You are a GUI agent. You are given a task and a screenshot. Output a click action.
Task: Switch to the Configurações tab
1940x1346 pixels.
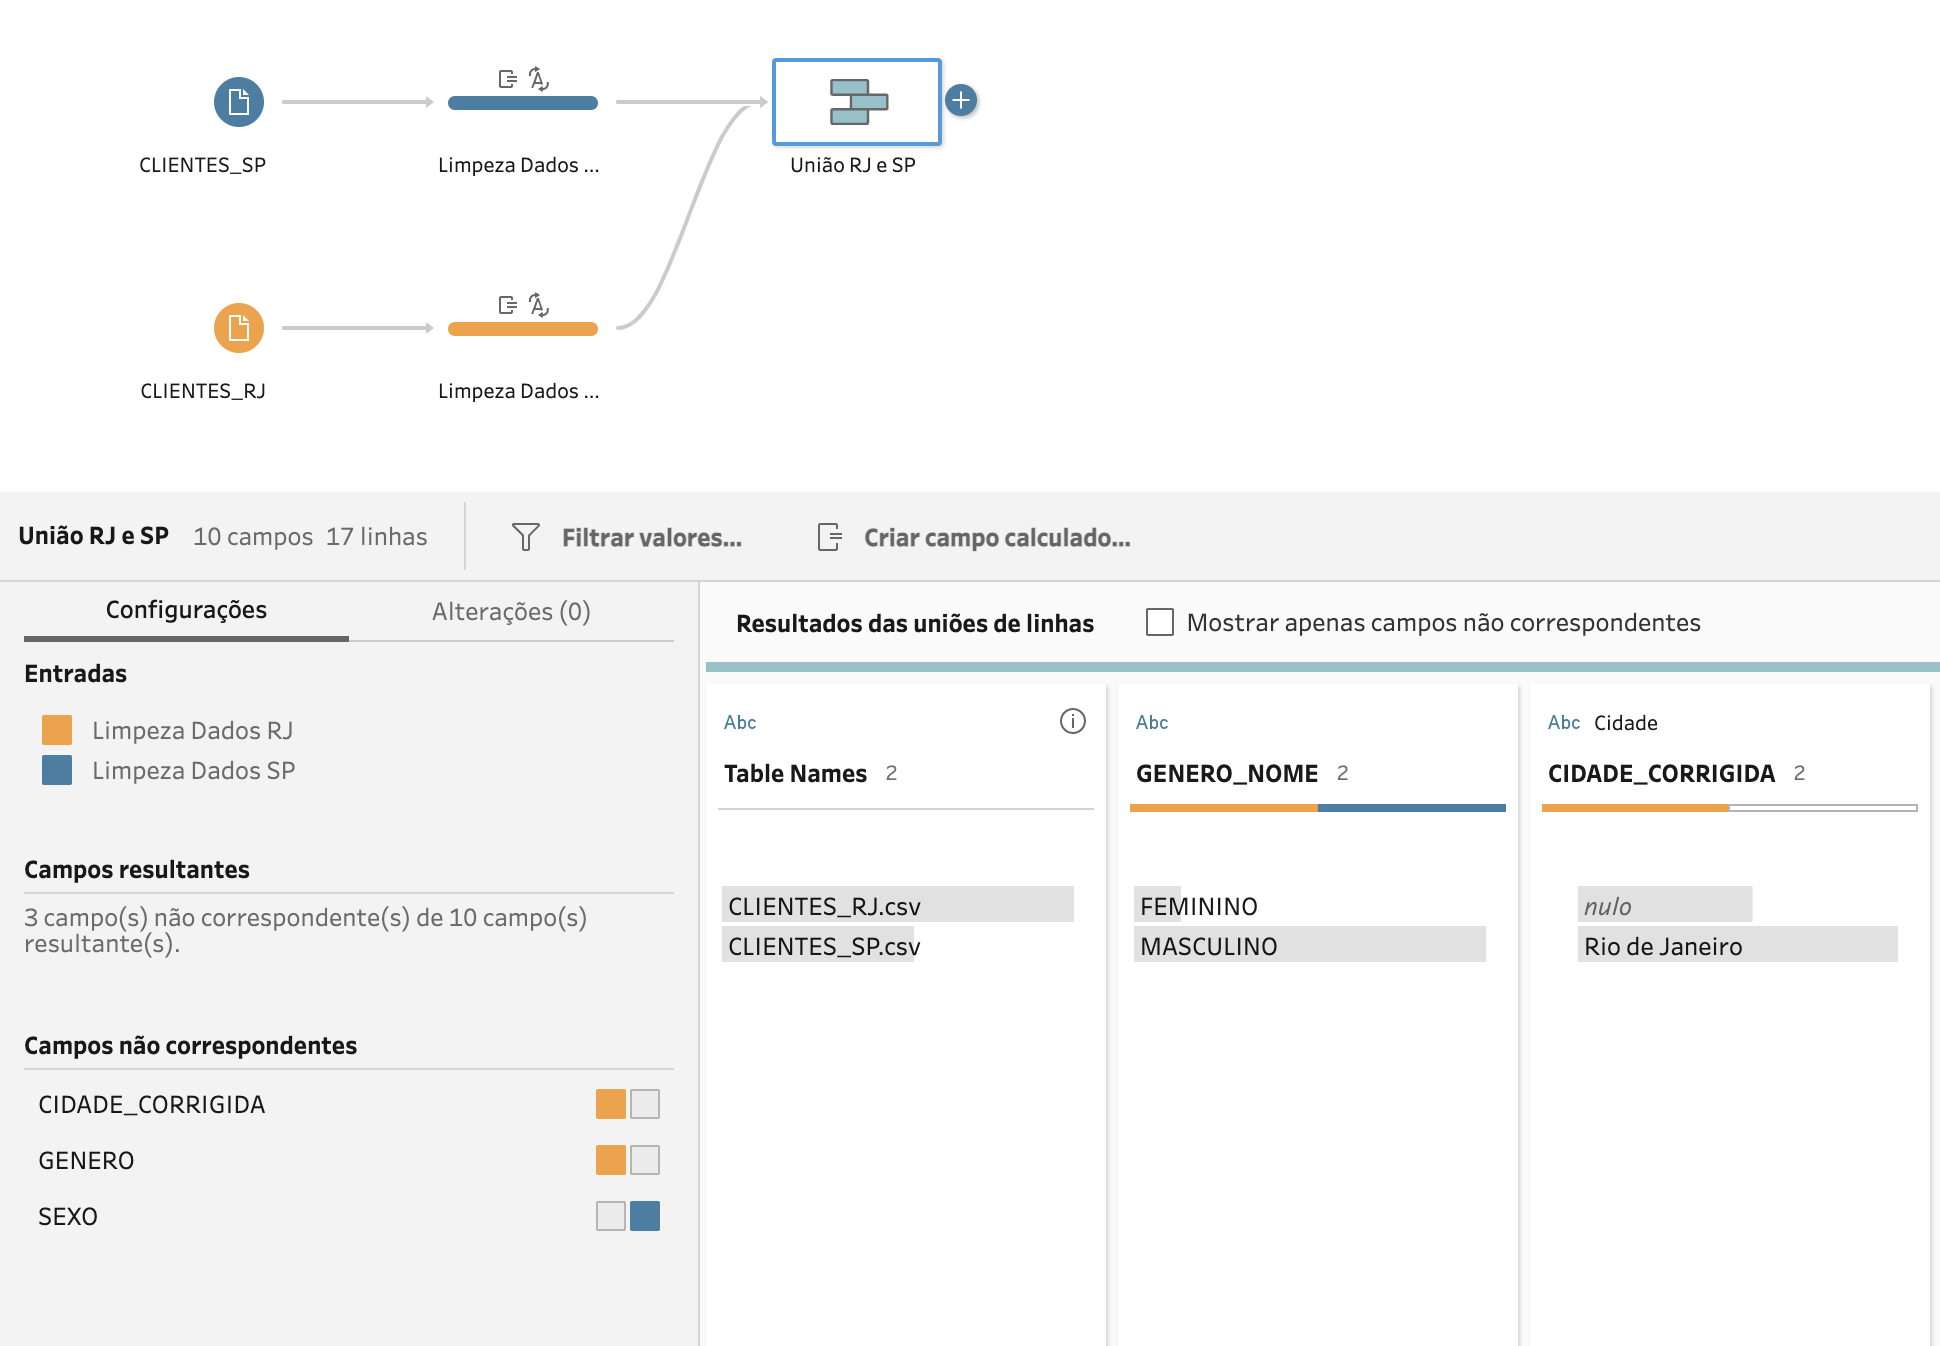click(x=186, y=610)
